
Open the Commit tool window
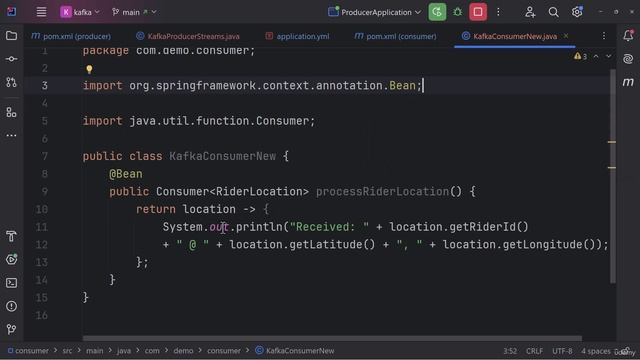click(x=11, y=59)
